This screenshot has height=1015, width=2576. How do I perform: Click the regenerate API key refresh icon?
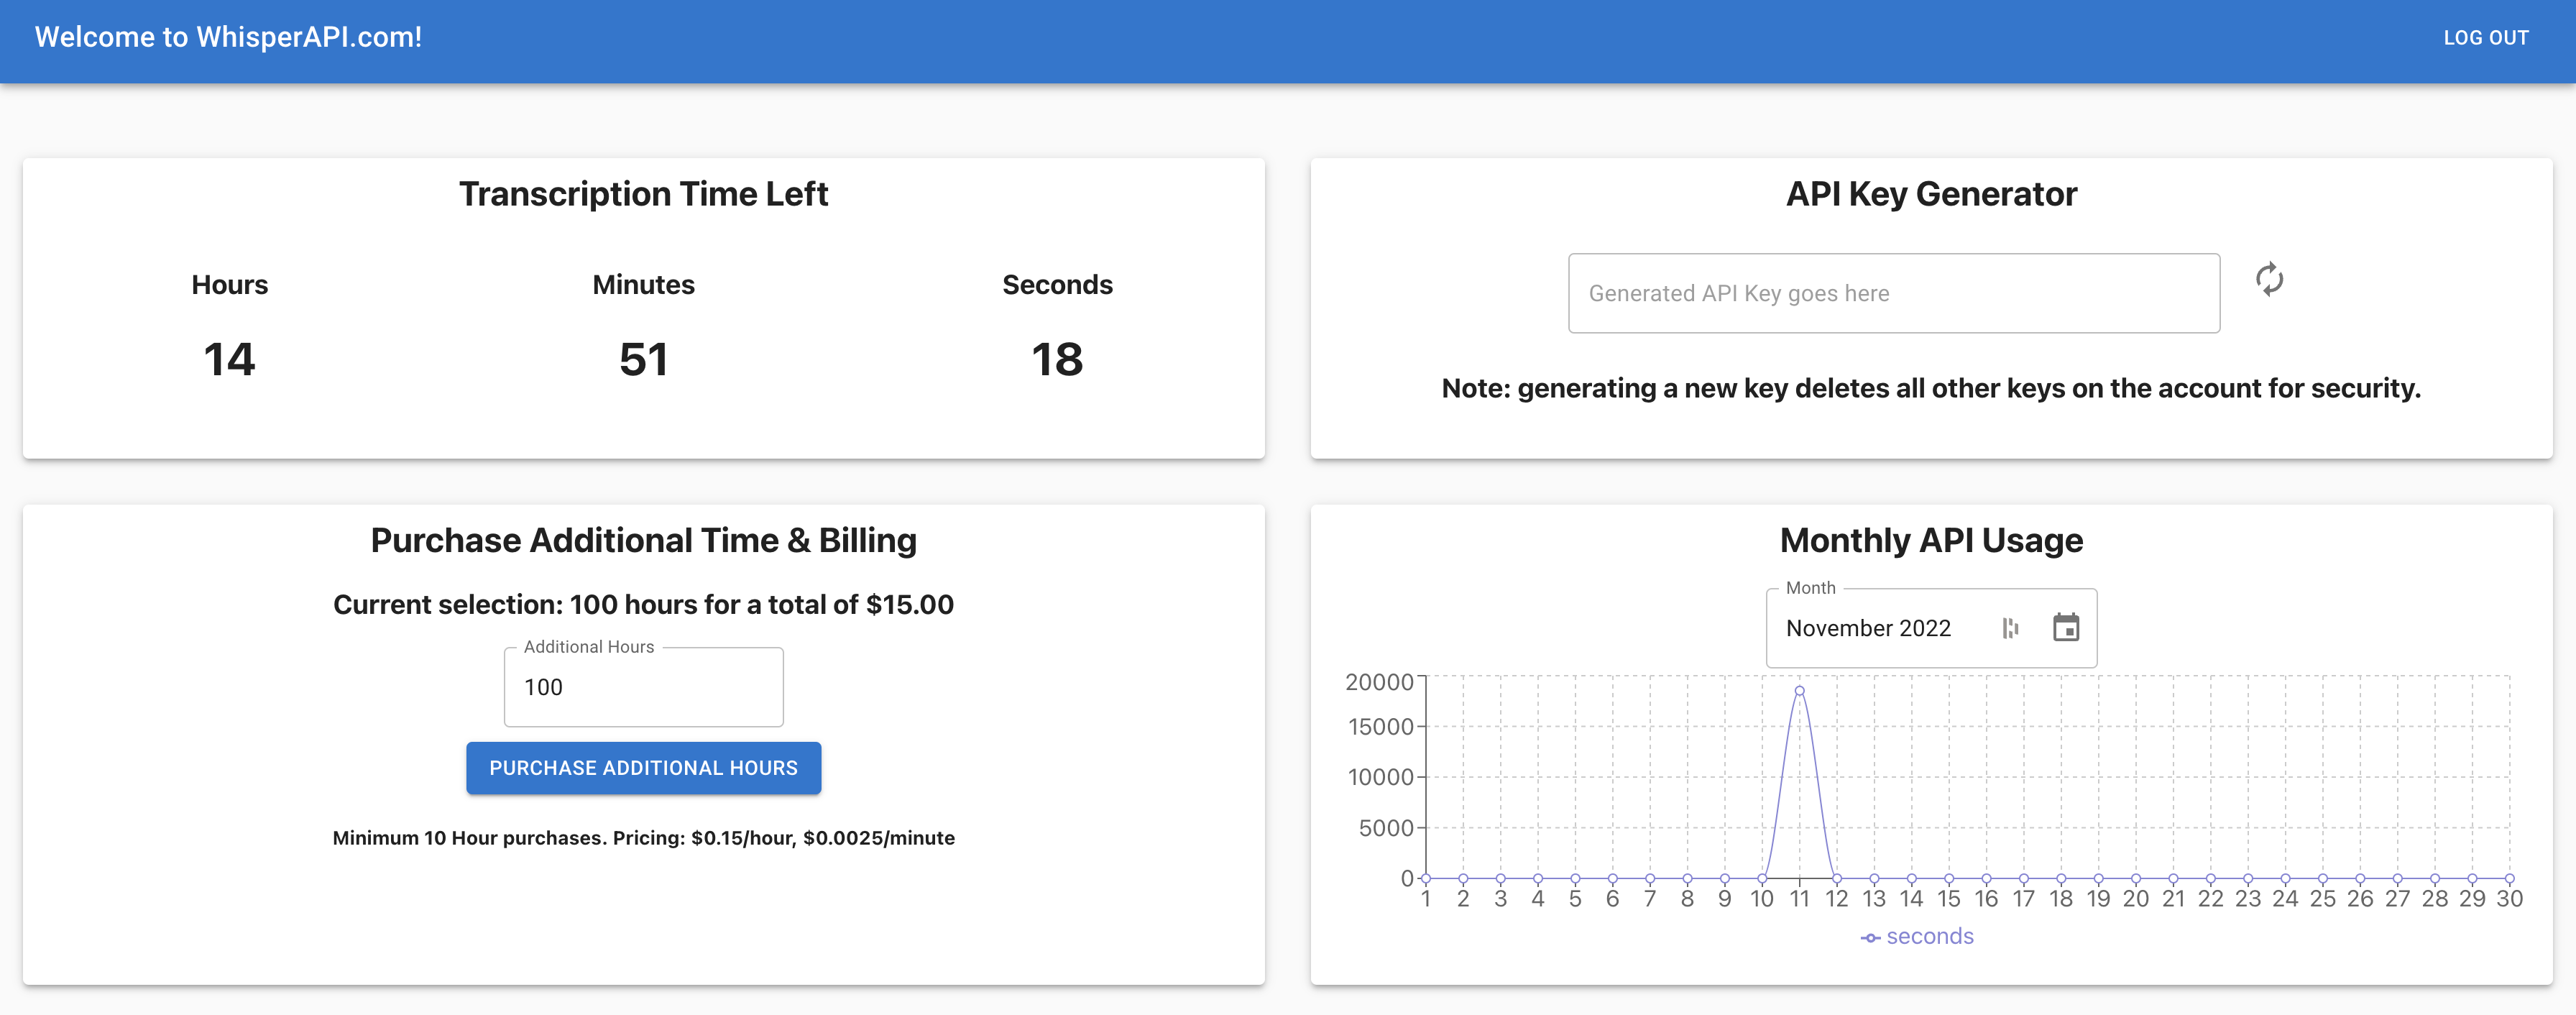pyautogui.click(x=2269, y=279)
